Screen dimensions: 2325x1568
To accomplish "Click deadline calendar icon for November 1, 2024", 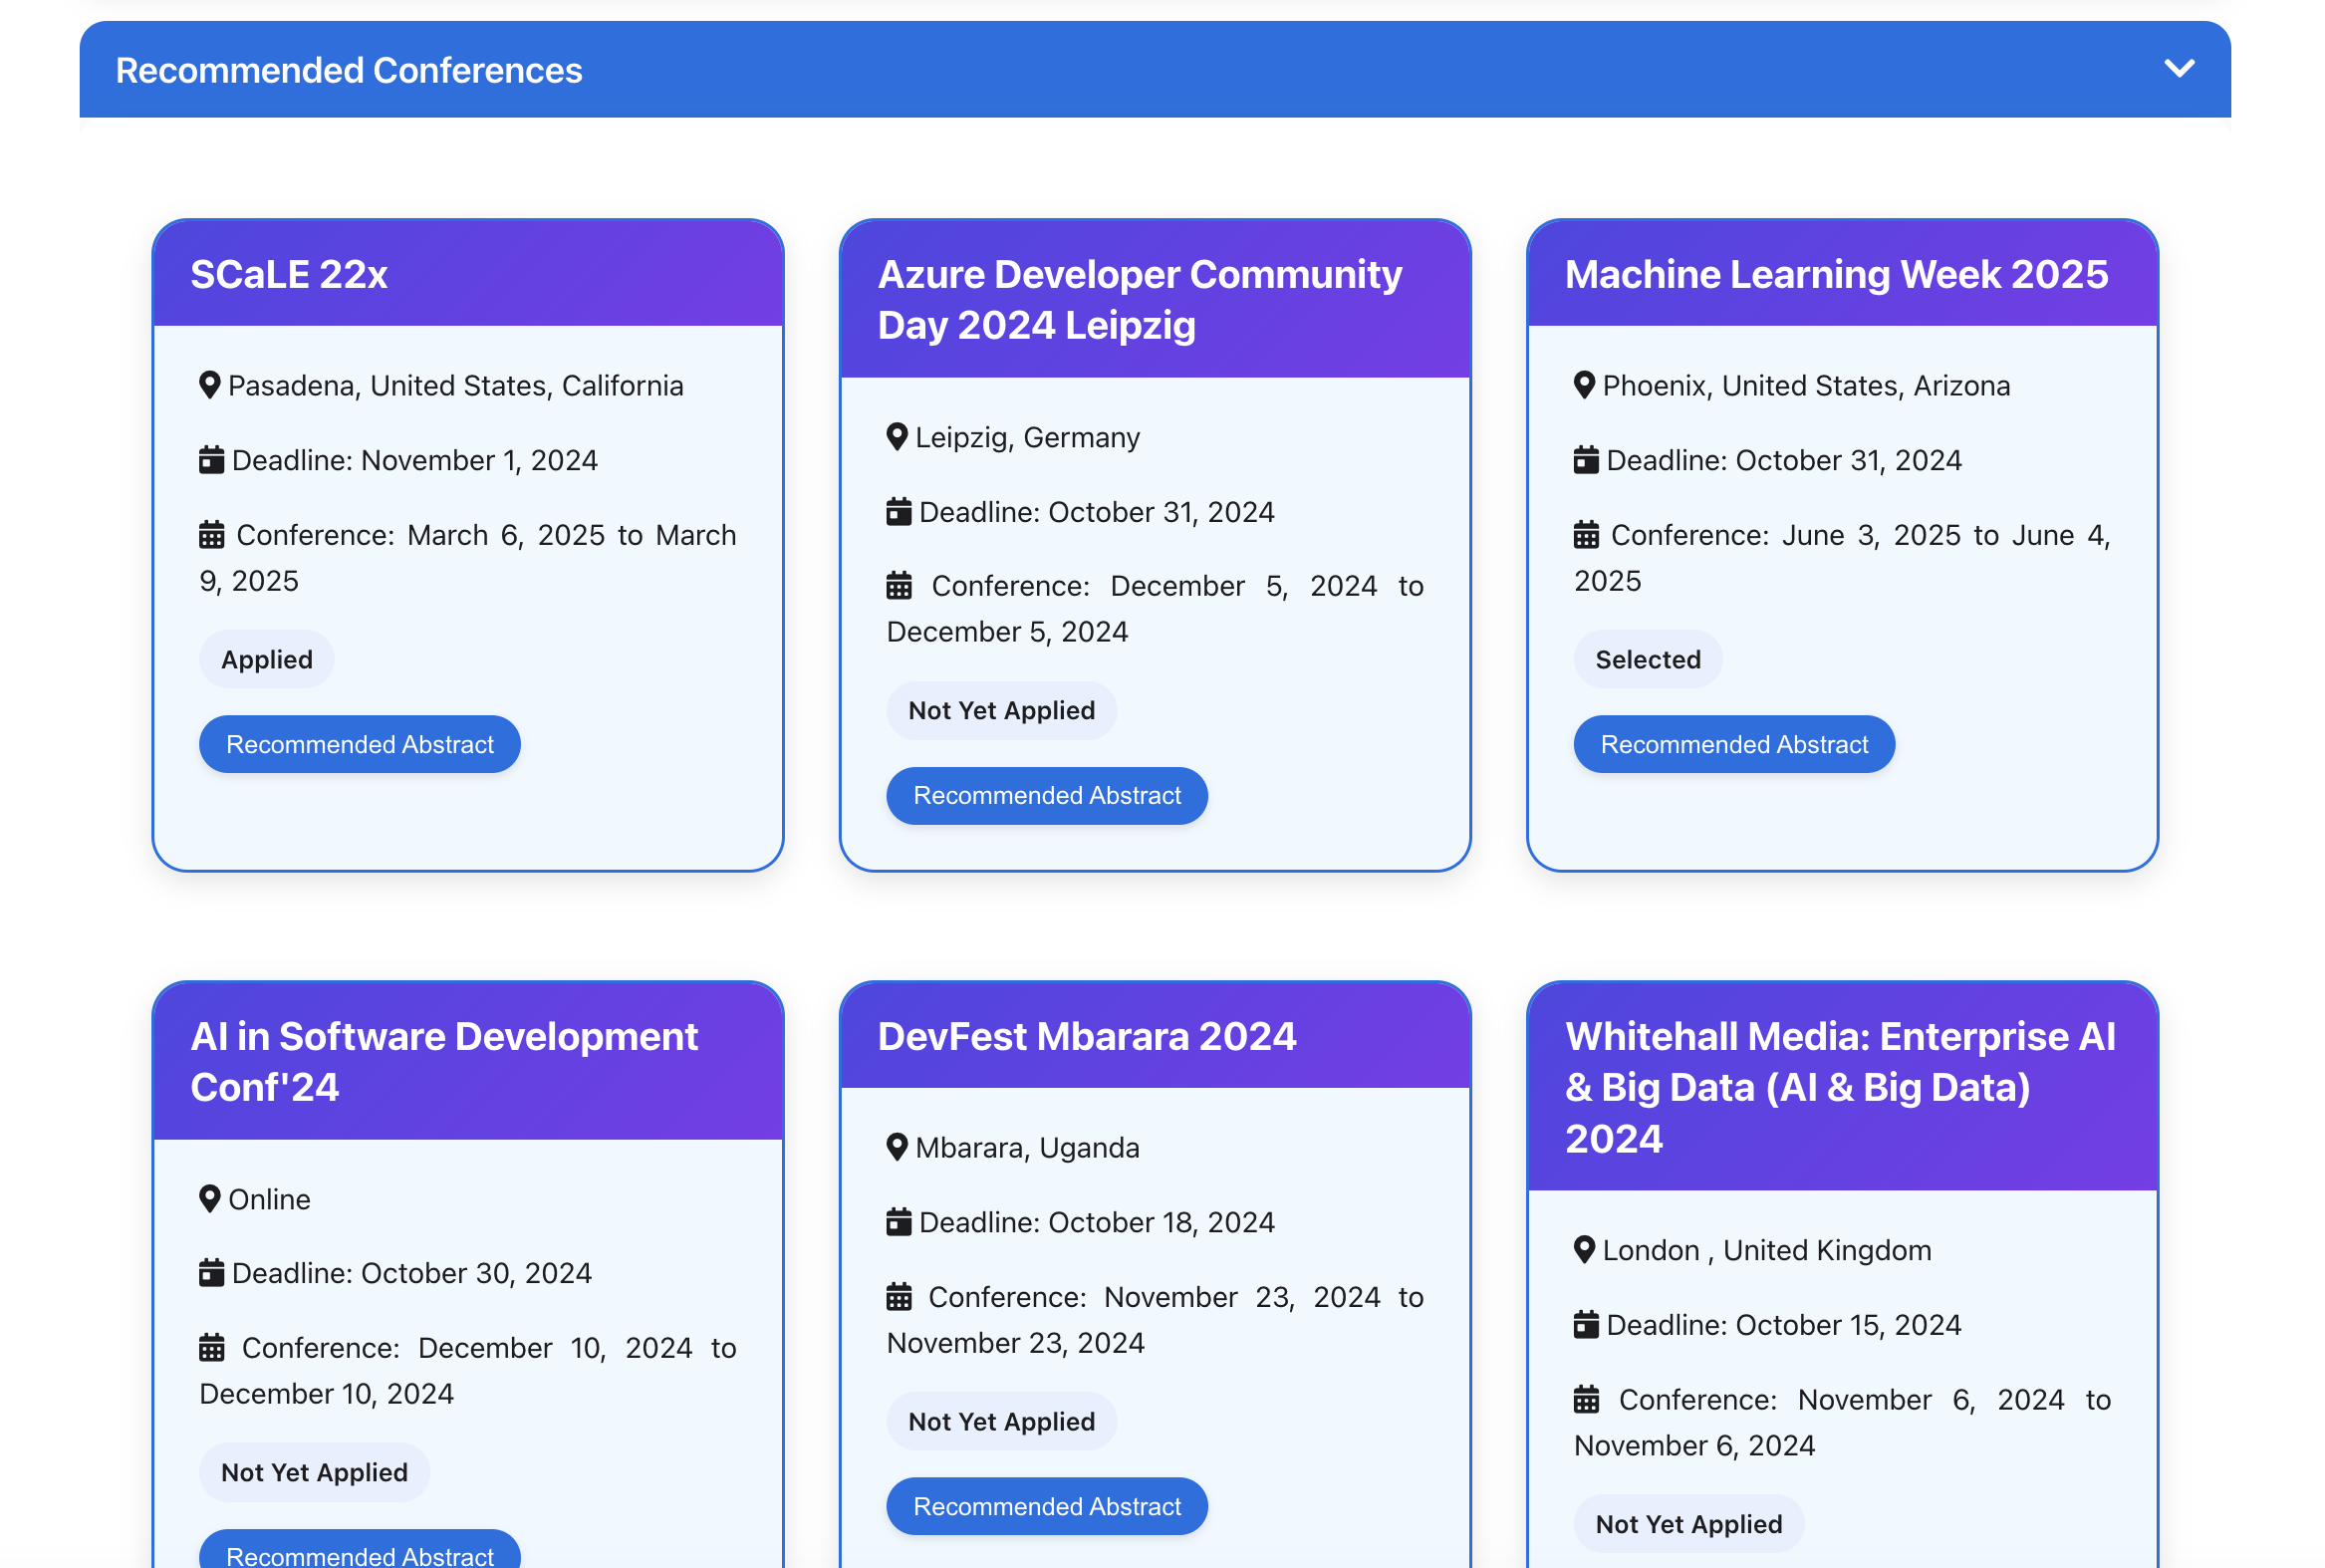I will (x=211, y=460).
